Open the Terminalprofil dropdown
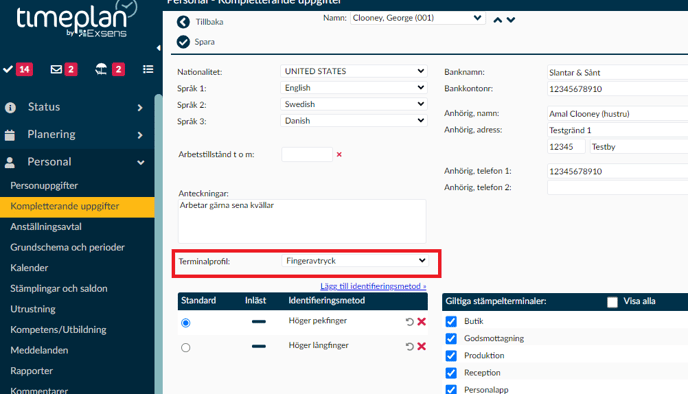This screenshot has width=688, height=394. pyautogui.click(x=355, y=261)
